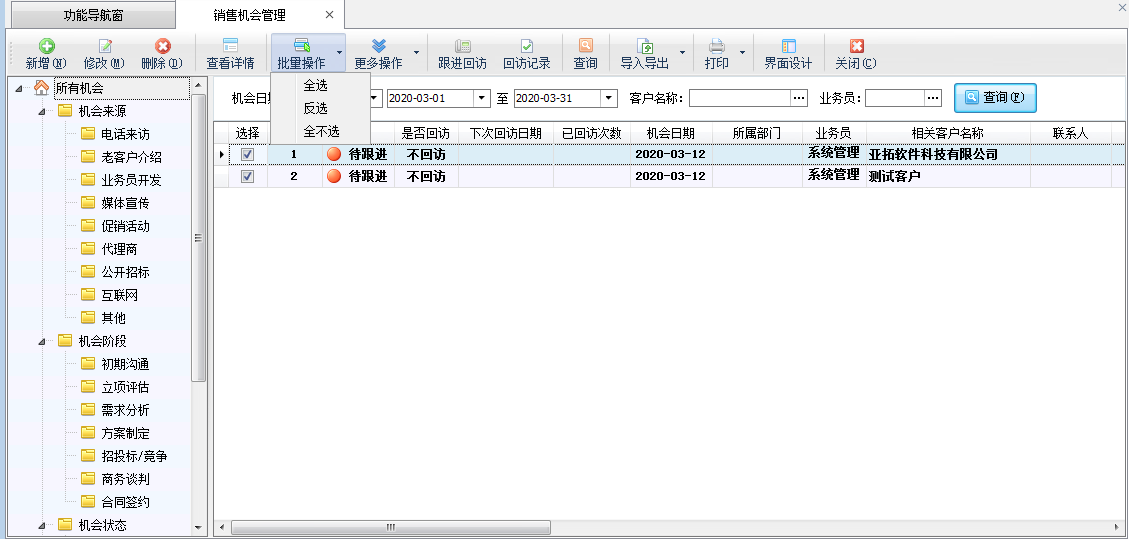Screen dimensions: 1129x539
Task: Click the 修改 (Edit) toolbar icon
Action: click(x=104, y=47)
